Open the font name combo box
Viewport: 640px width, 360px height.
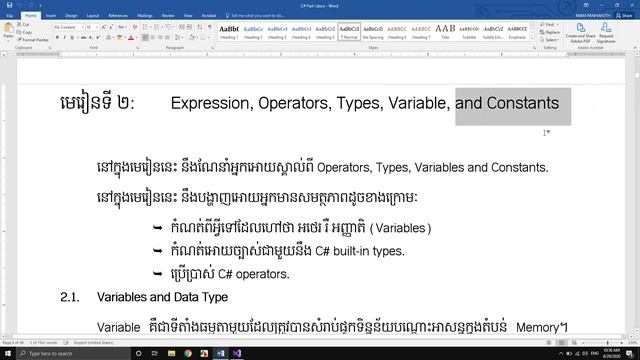pos(69,27)
